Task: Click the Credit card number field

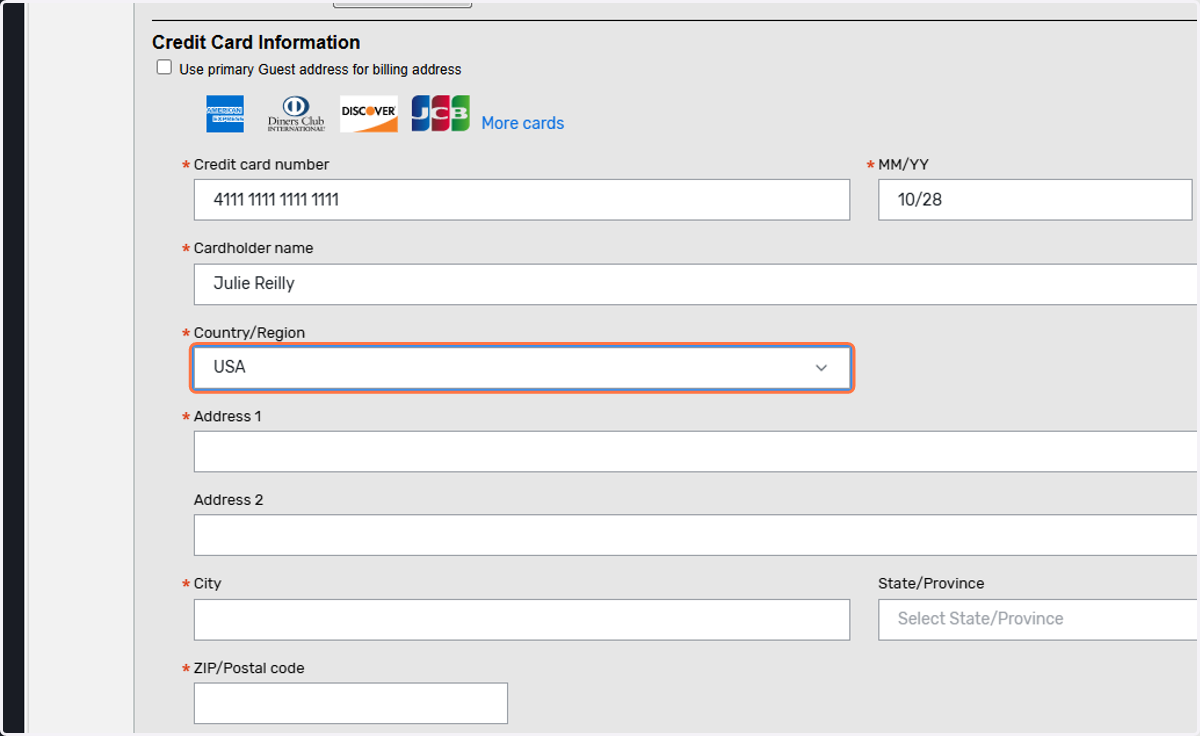Action: click(x=522, y=200)
